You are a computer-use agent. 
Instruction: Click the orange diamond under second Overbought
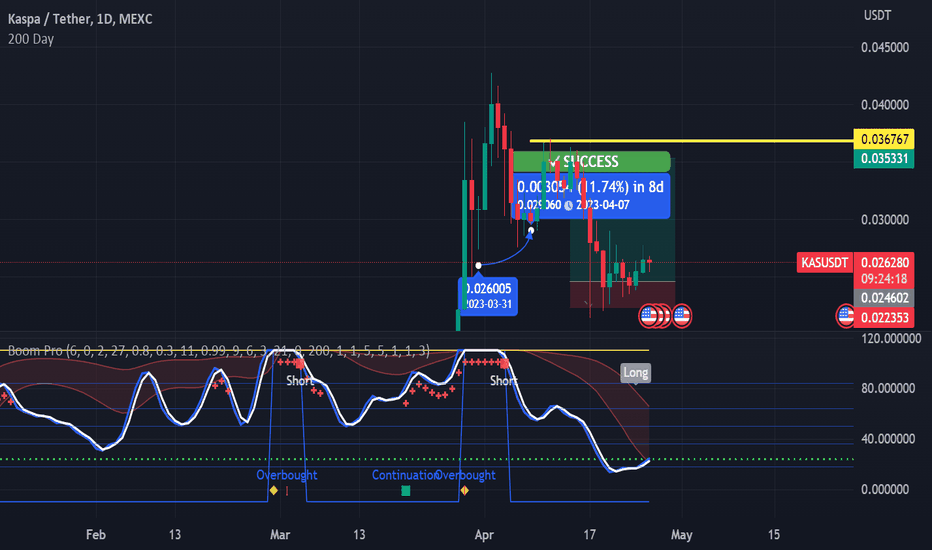(x=464, y=491)
